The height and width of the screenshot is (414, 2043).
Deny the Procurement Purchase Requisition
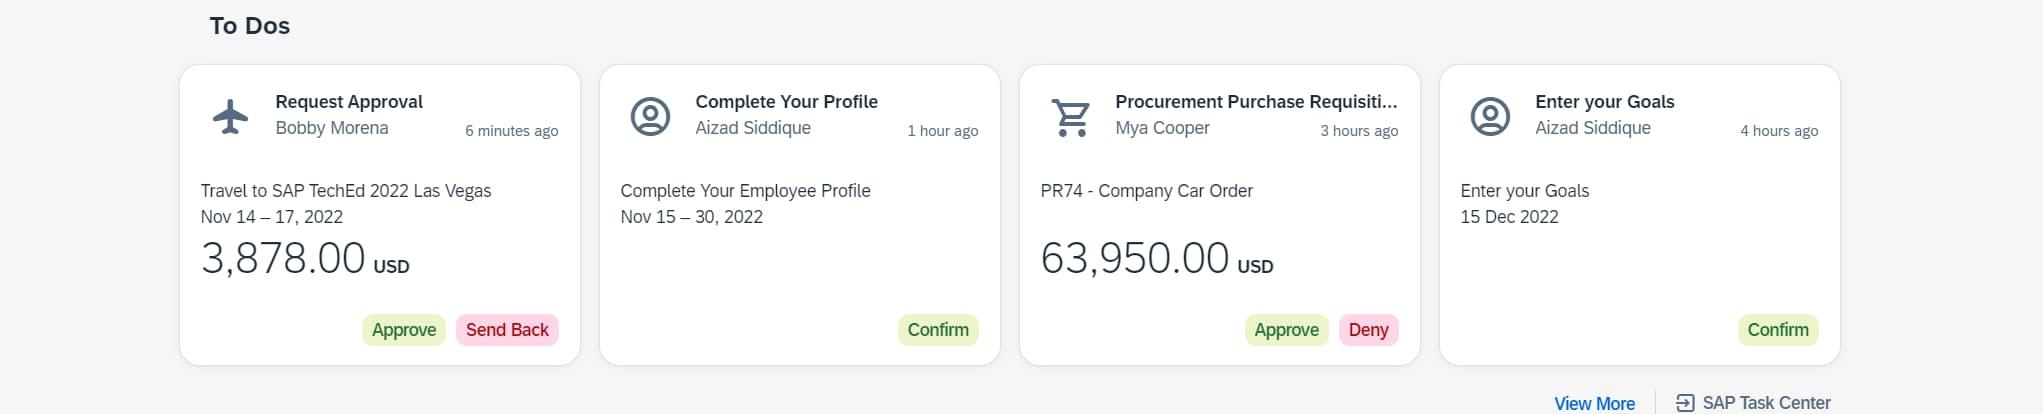pos(1368,330)
